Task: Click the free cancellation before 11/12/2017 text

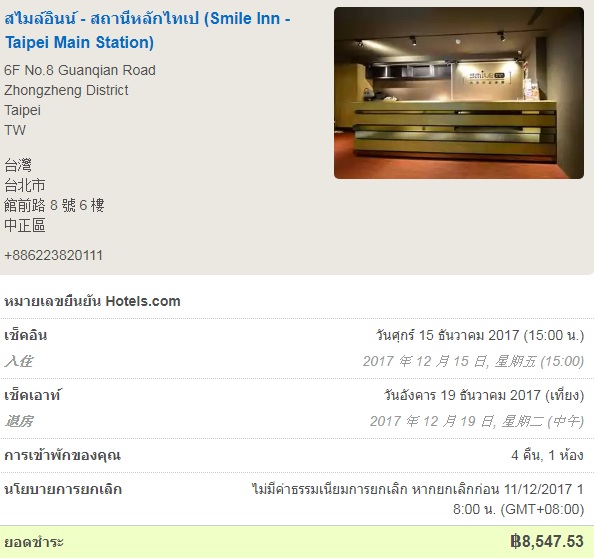Action: 417,499
